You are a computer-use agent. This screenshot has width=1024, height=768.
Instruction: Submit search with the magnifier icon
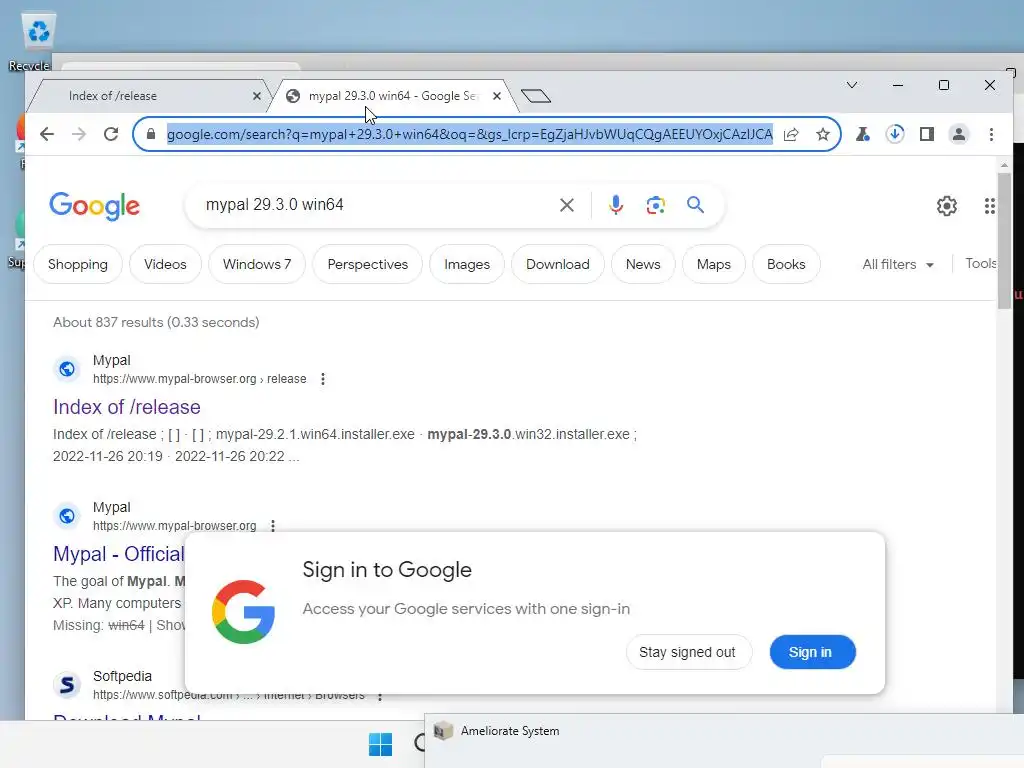click(696, 205)
